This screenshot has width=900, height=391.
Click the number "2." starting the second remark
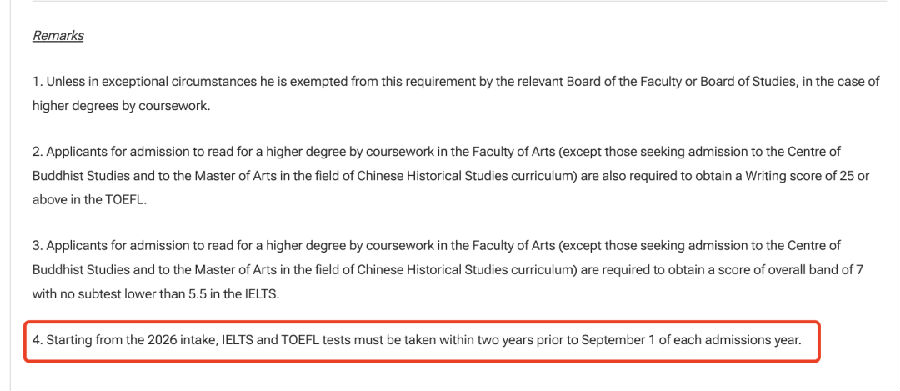click(x=38, y=152)
